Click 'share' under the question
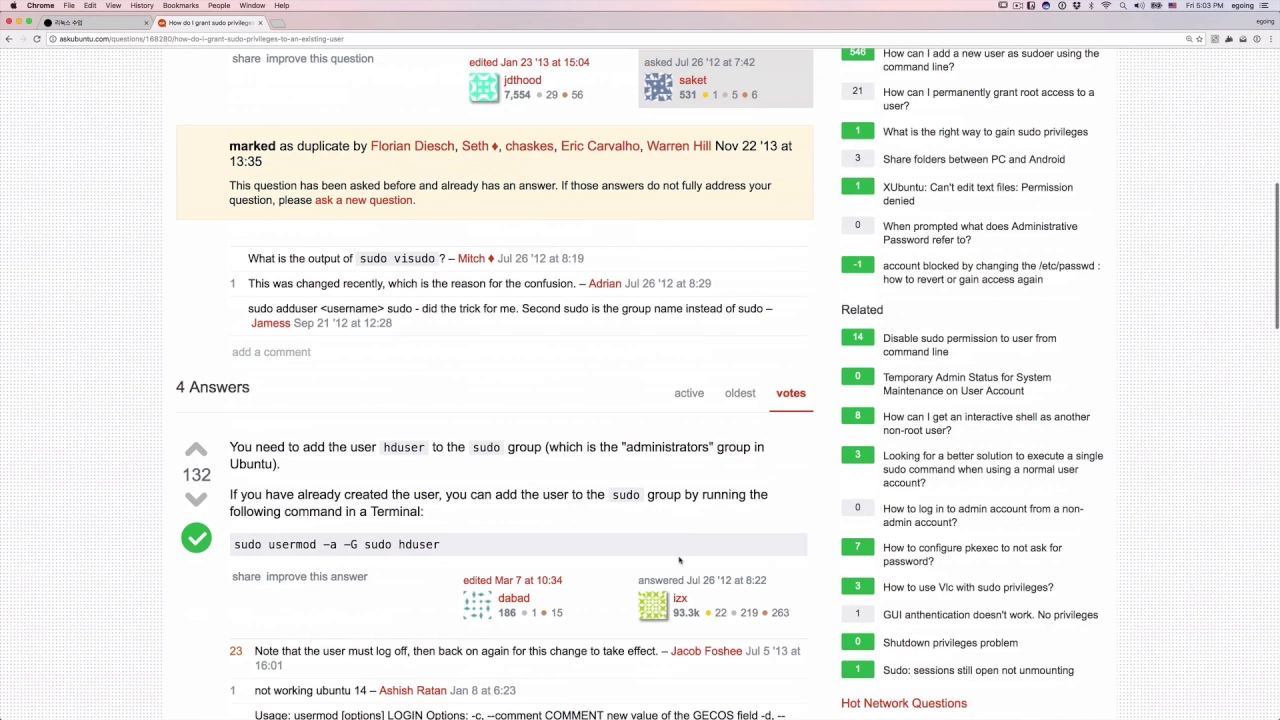 point(246,59)
